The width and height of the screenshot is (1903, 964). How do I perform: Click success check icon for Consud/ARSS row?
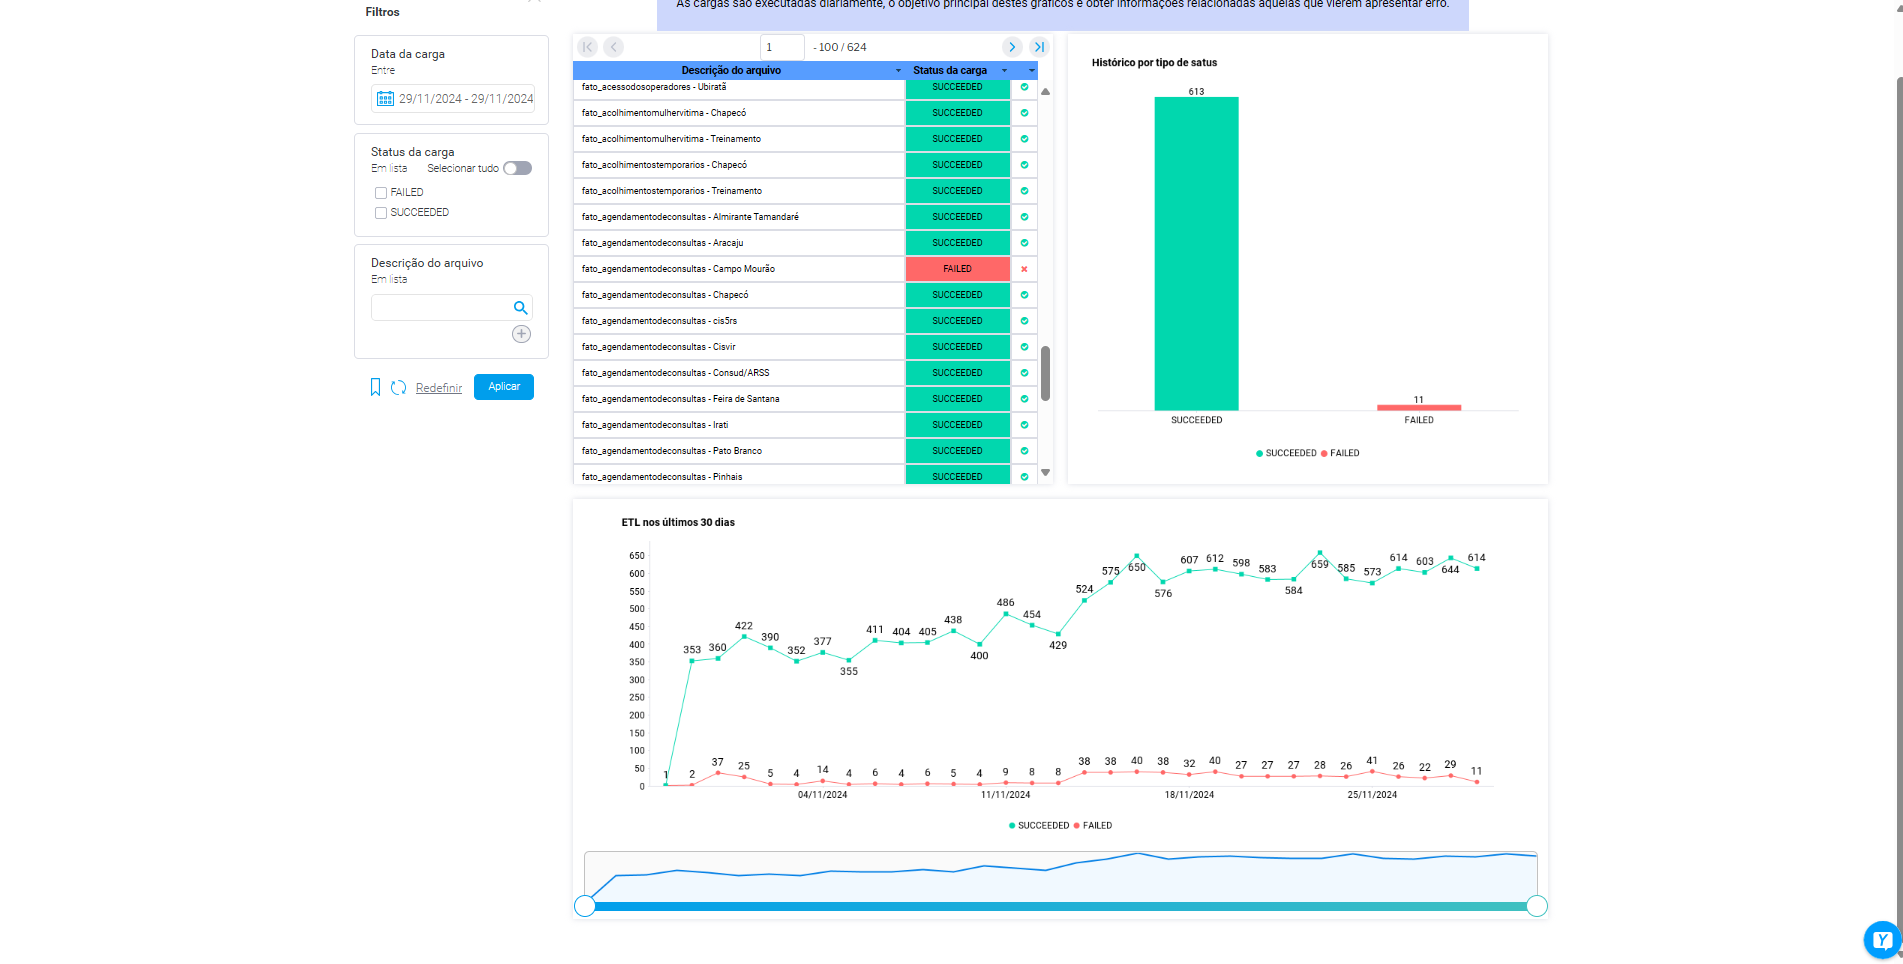(1024, 373)
